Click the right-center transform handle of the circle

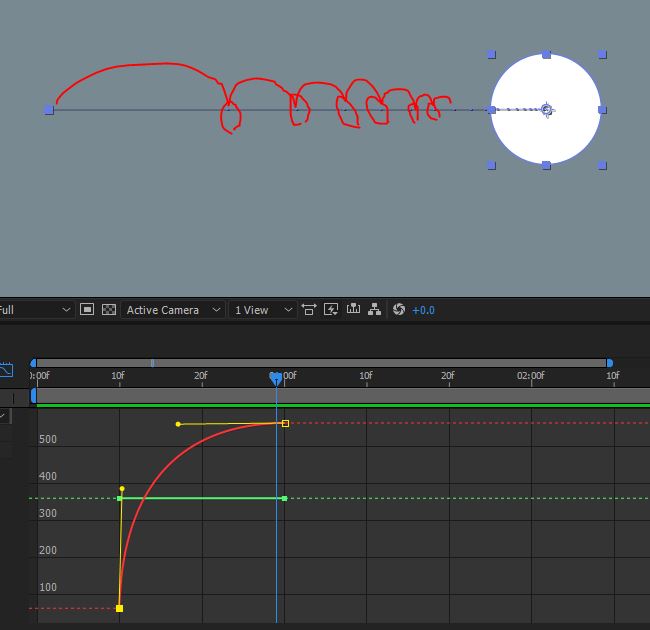point(602,110)
